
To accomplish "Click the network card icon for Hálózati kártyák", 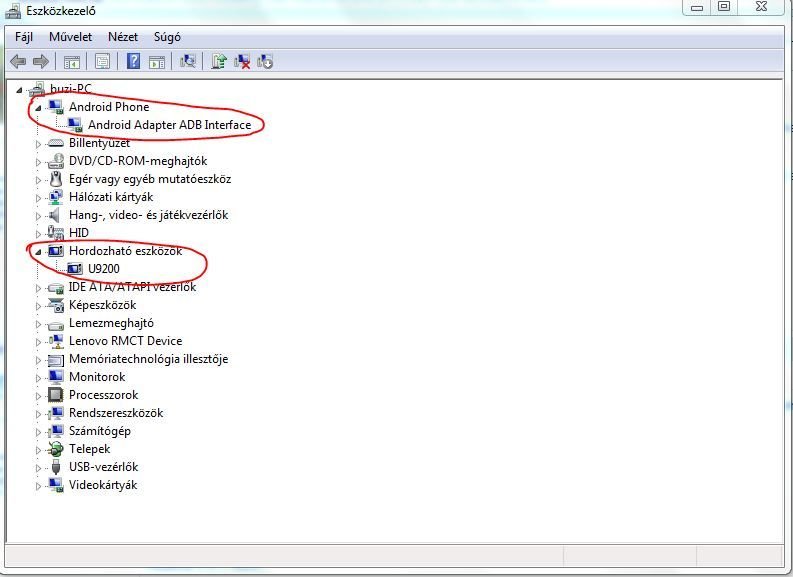I will click(x=56, y=197).
